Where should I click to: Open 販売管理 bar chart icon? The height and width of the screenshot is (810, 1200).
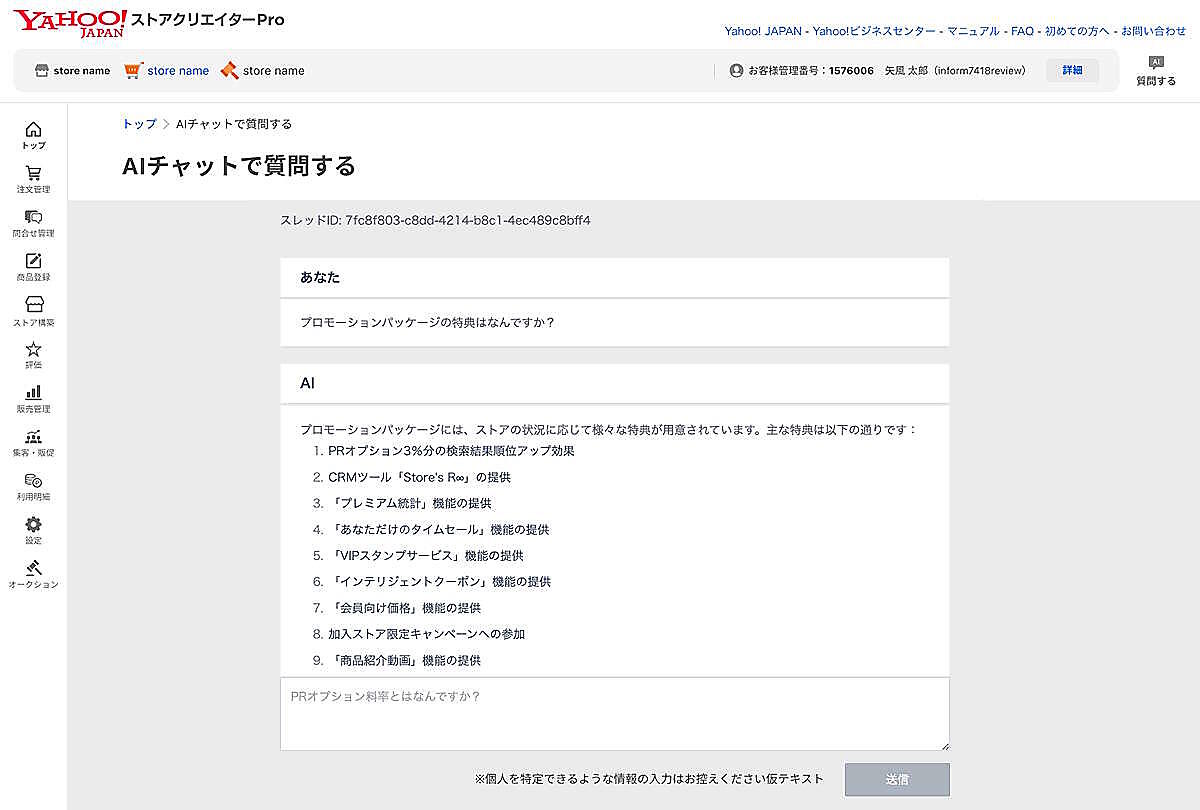pos(33,393)
